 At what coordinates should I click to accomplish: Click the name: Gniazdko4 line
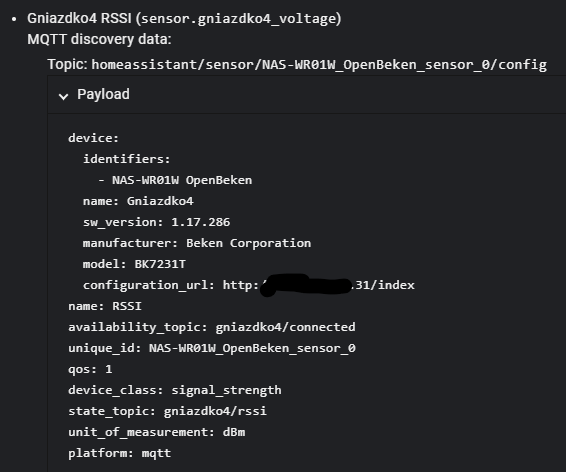(138, 201)
